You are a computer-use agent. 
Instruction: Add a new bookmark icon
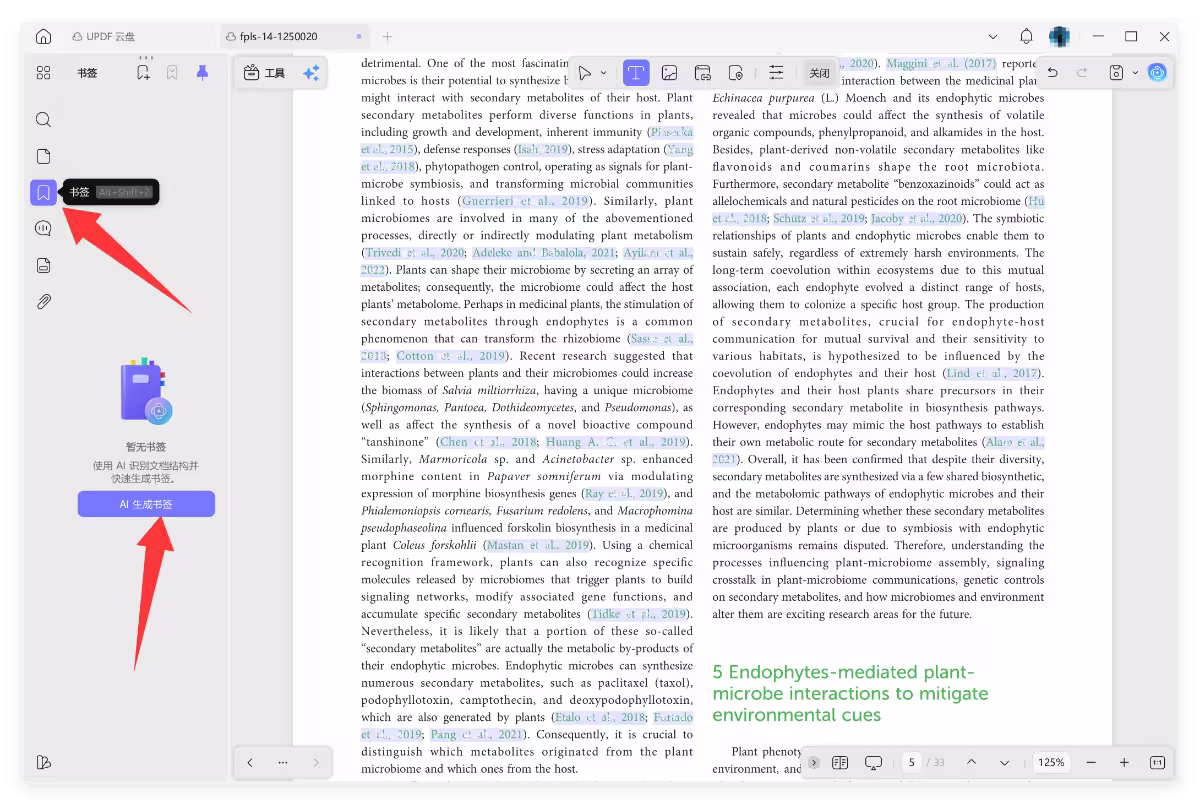pos(144,73)
